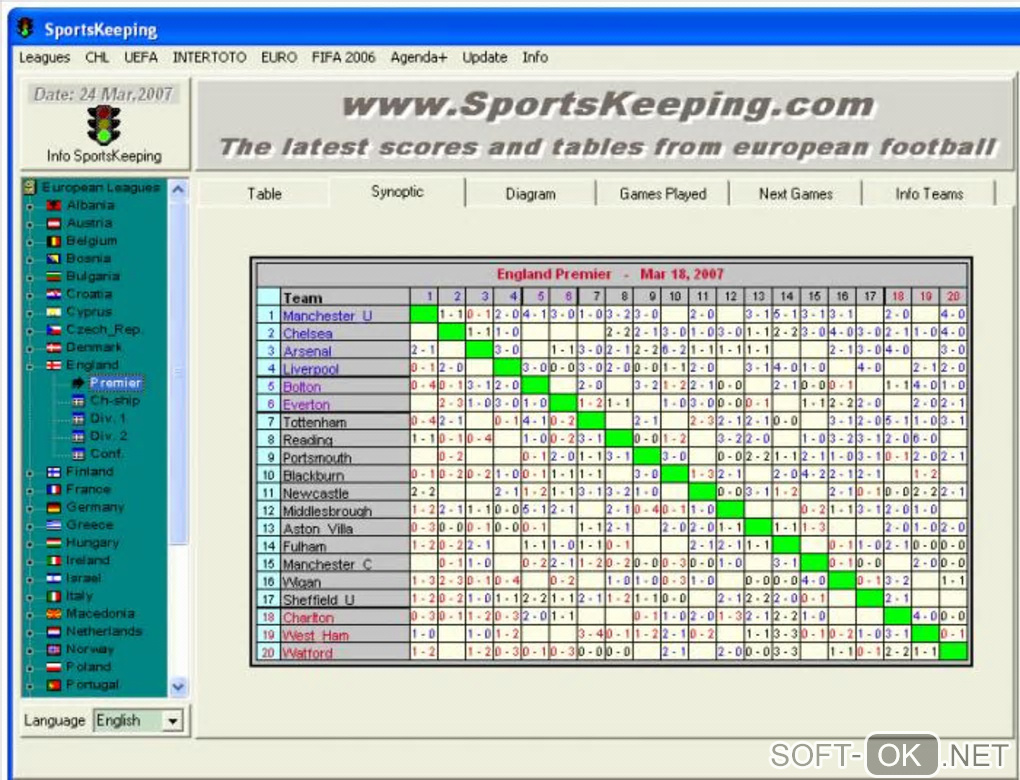
Task: Click league tree scrollbar down arrow
Action: (178, 686)
